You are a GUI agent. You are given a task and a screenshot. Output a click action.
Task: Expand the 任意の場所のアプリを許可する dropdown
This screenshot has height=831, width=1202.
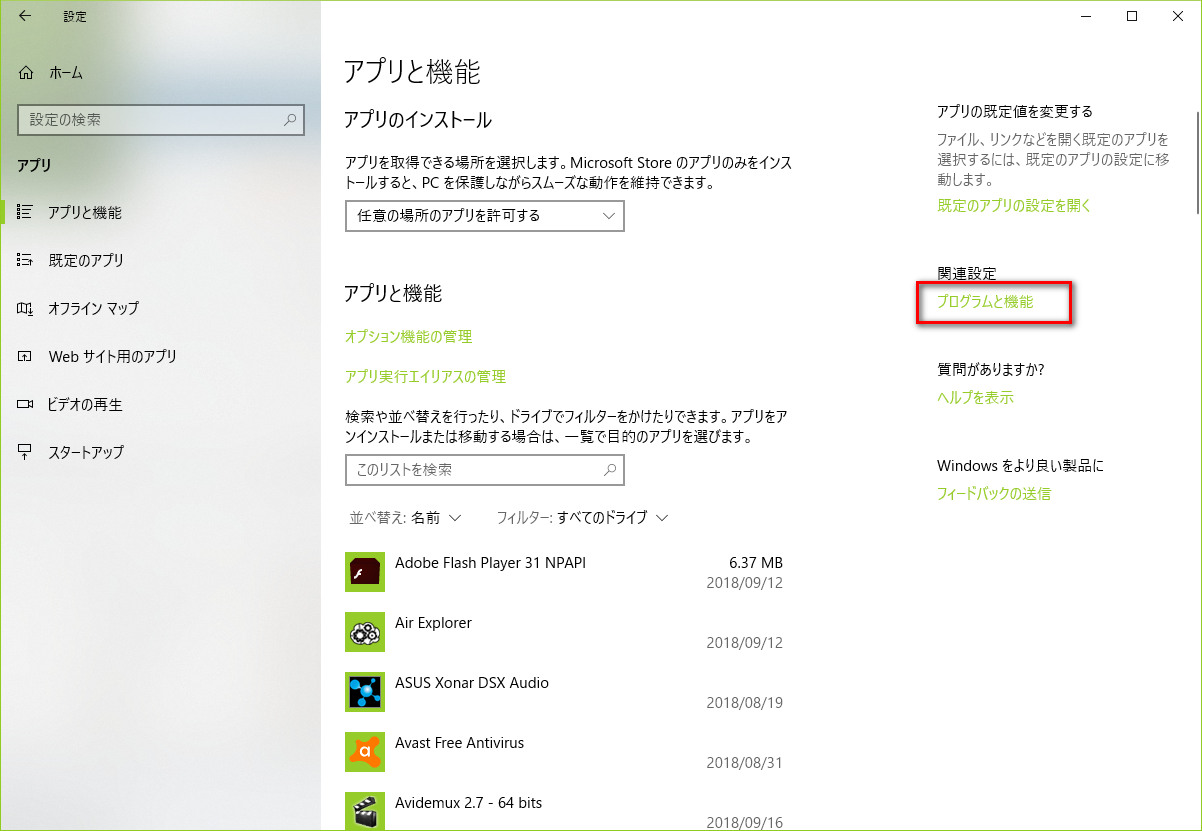point(484,216)
